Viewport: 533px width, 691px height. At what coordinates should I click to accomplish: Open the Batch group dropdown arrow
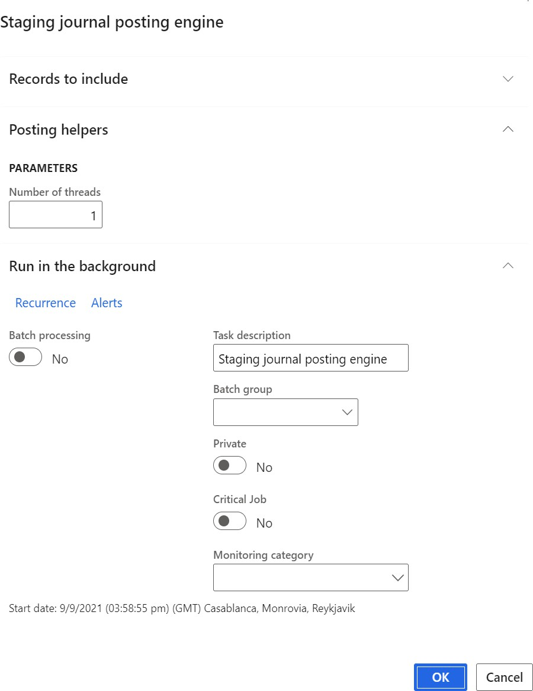(x=347, y=412)
